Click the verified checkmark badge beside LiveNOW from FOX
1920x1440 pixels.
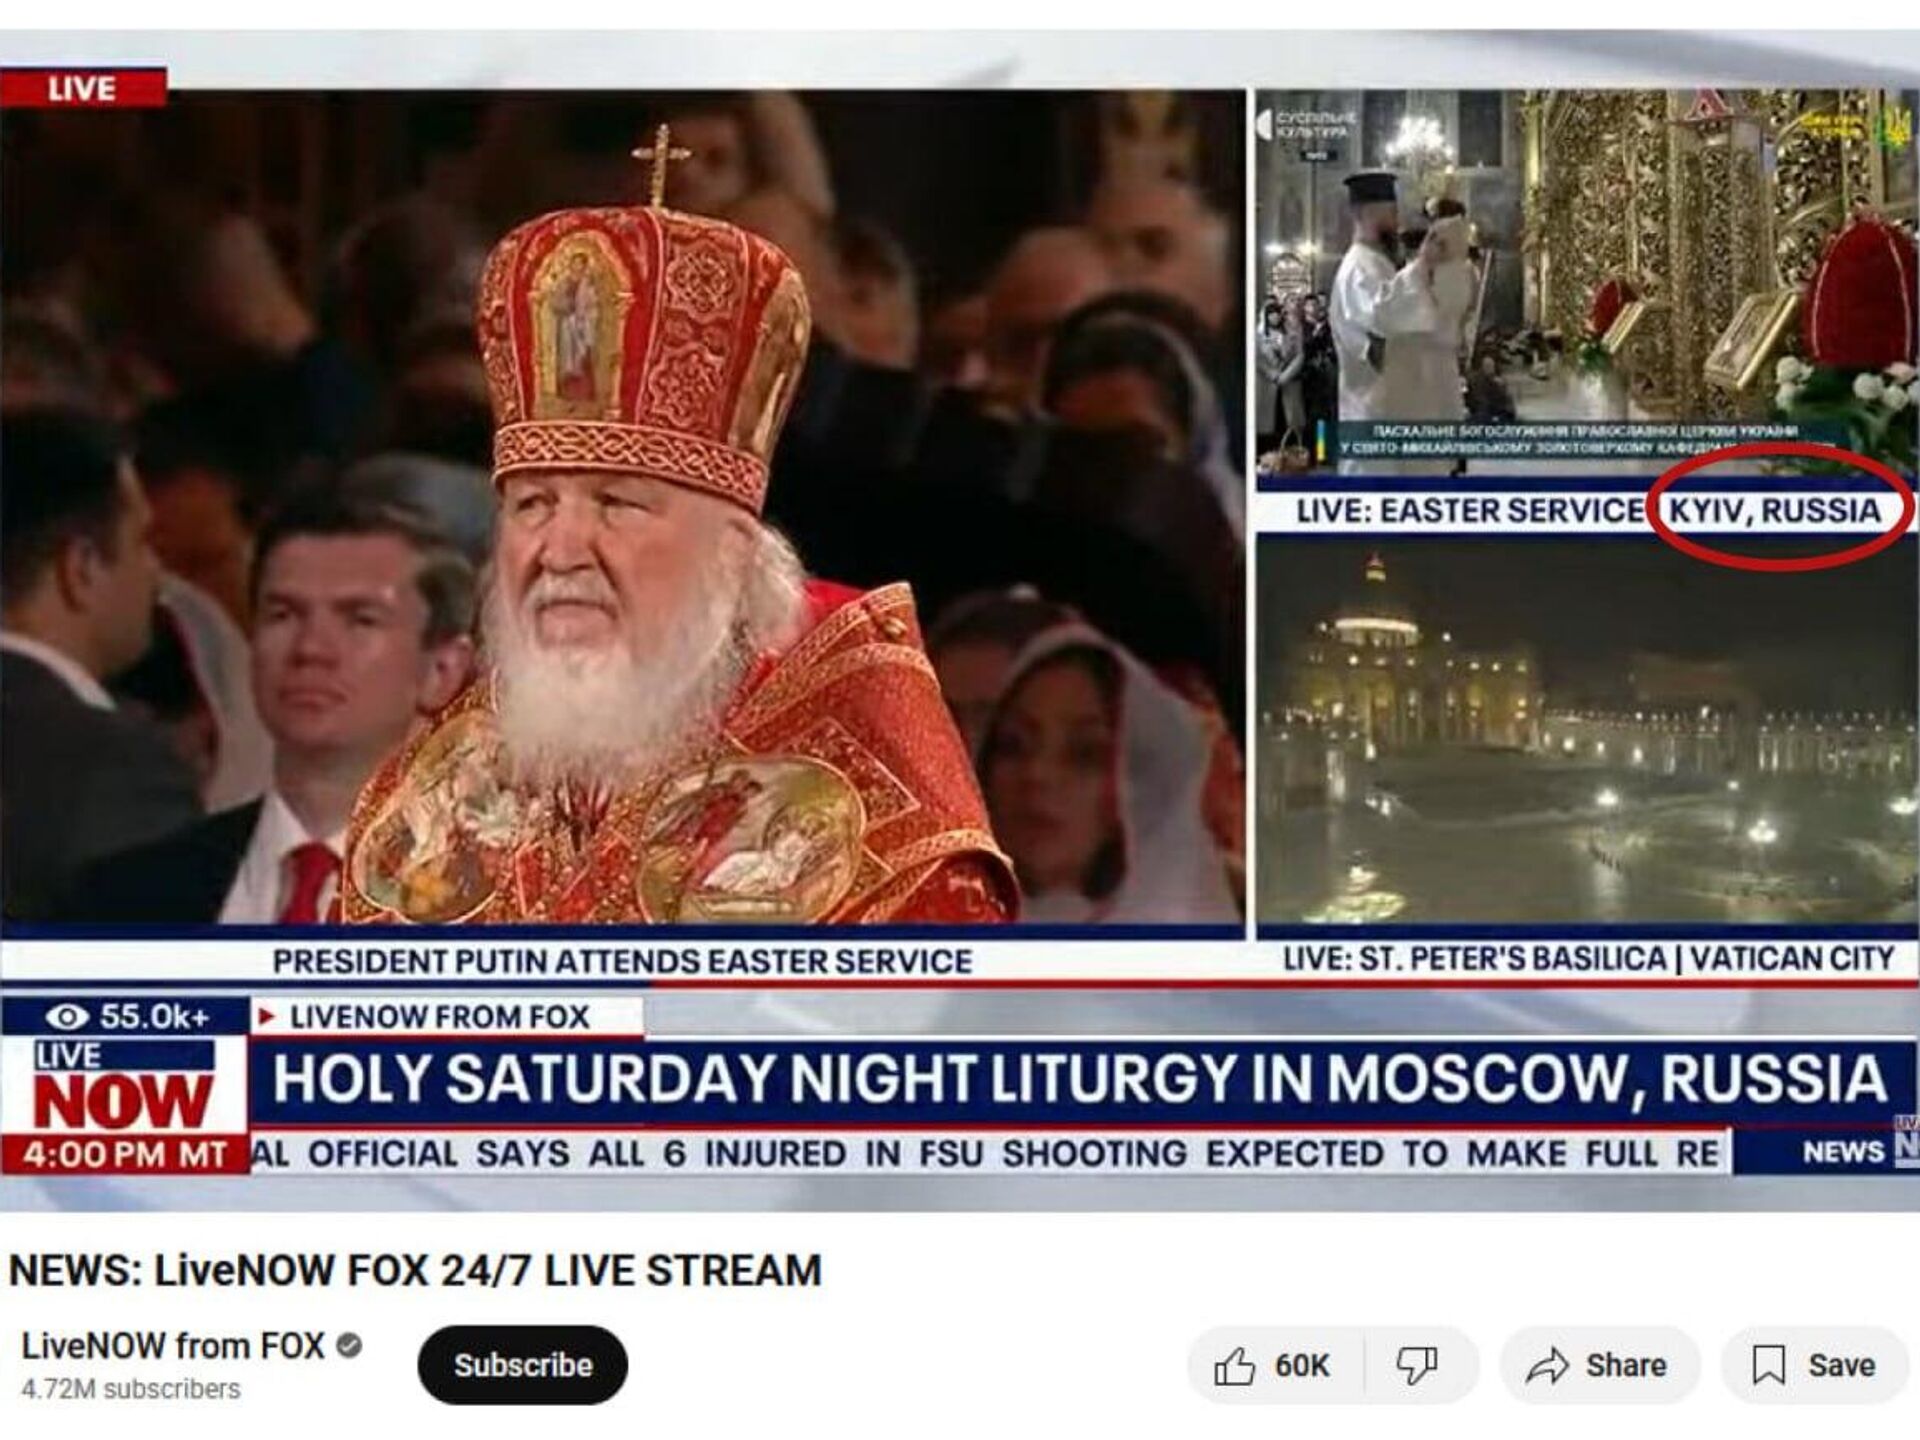tap(349, 1346)
